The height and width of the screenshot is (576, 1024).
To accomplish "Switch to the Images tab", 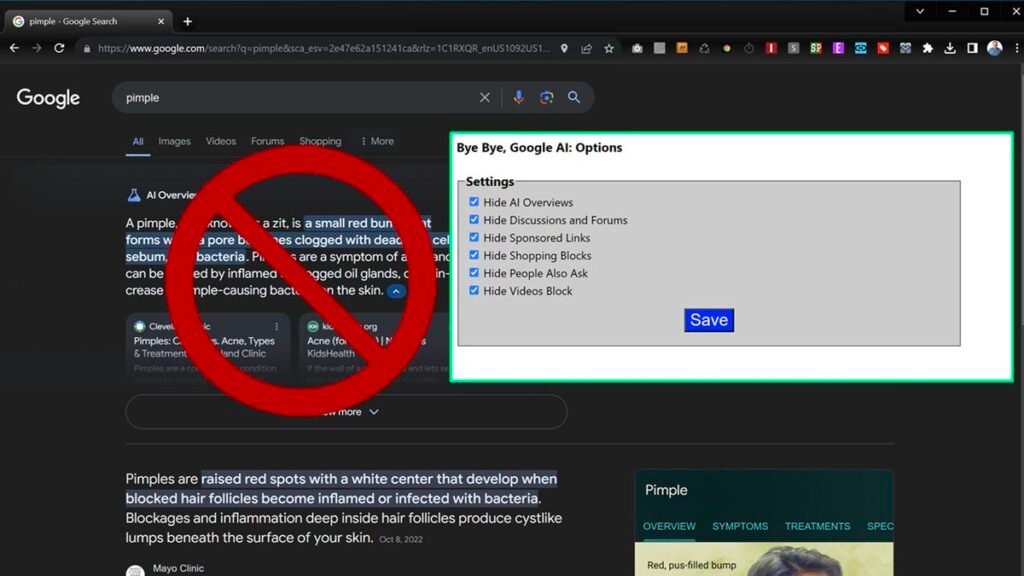I will (174, 141).
